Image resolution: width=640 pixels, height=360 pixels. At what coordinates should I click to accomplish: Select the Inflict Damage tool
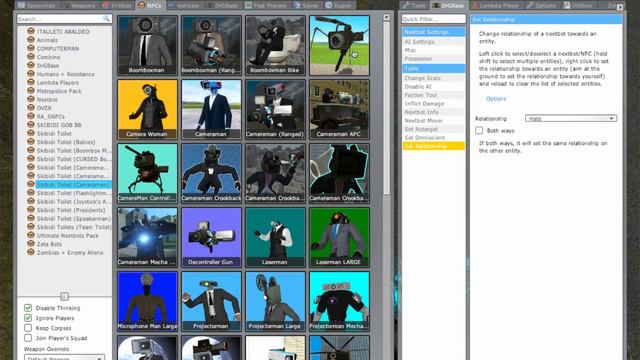coord(433,104)
